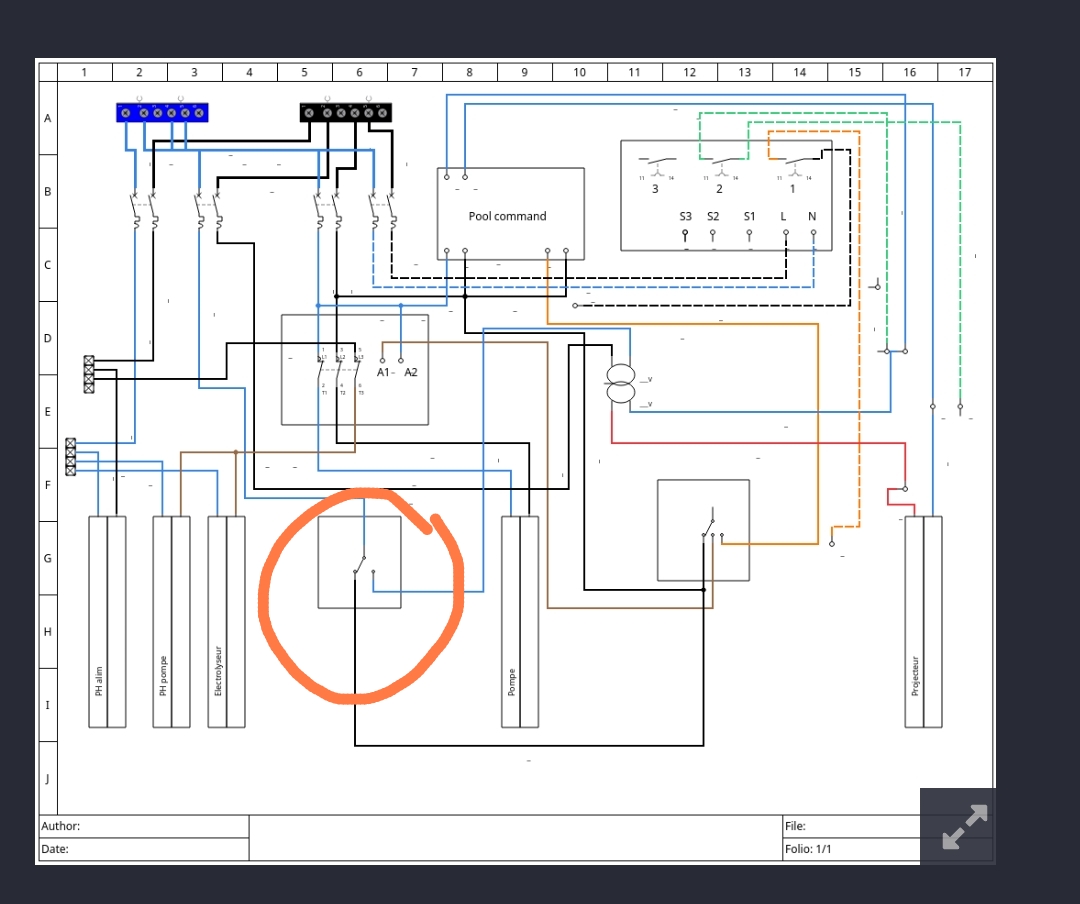Viewport: 1080px width, 904px height.
Task: Click the transformer symbol
Action: (x=621, y=385)
